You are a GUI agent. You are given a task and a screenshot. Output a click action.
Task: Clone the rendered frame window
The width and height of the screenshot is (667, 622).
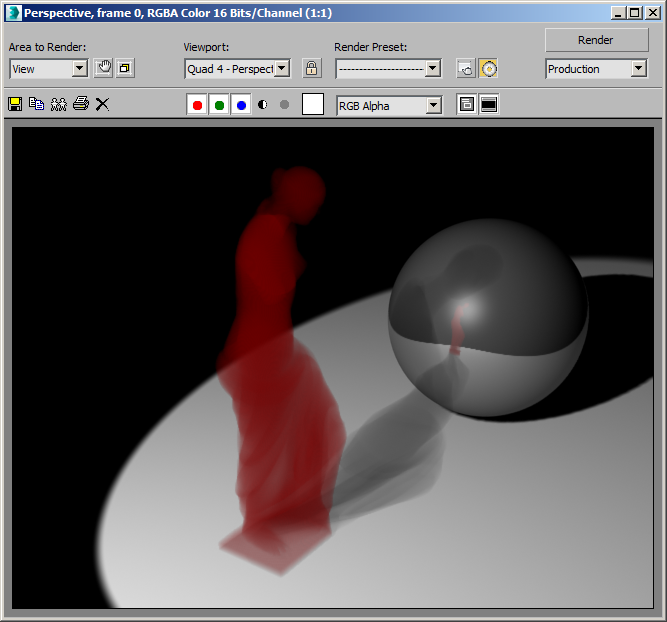59,104
